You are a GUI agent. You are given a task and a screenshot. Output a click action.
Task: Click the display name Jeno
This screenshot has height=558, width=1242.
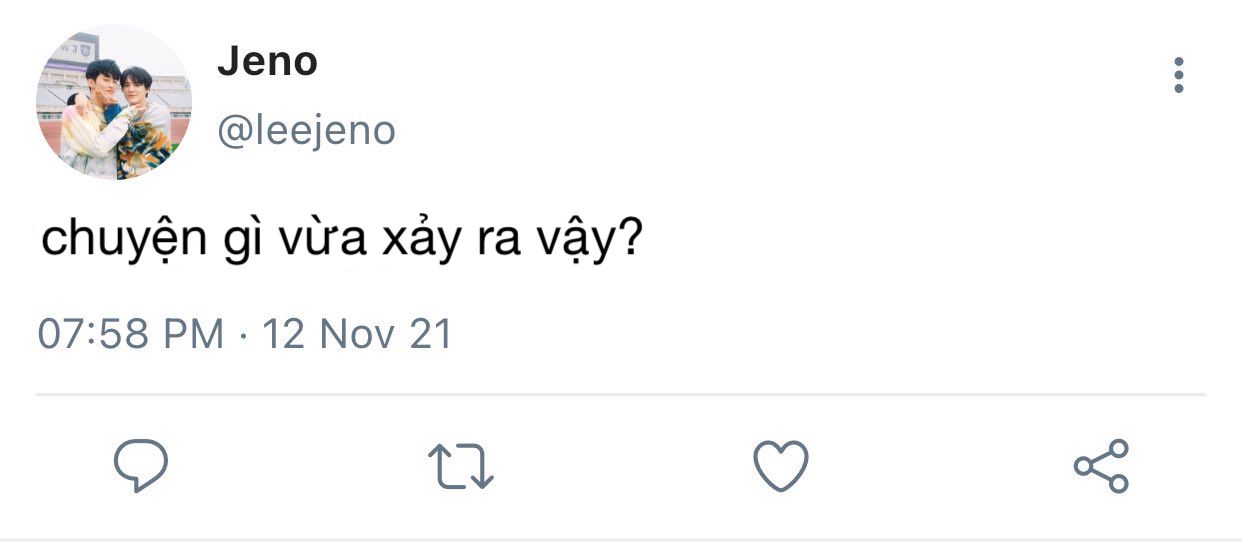click(267, 63)
